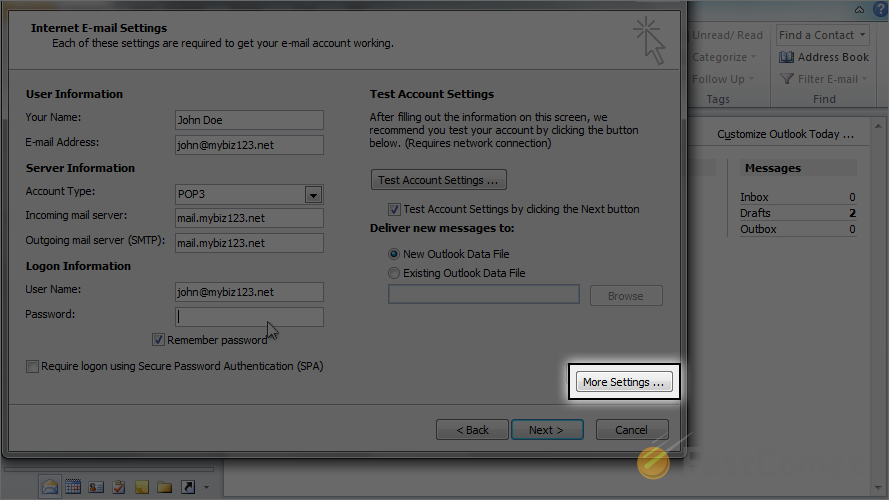The width and height of the screenshot is (889, 500).
Task: Open Calendar view in Outlook navigation bar
Action: tap(73, 486)
